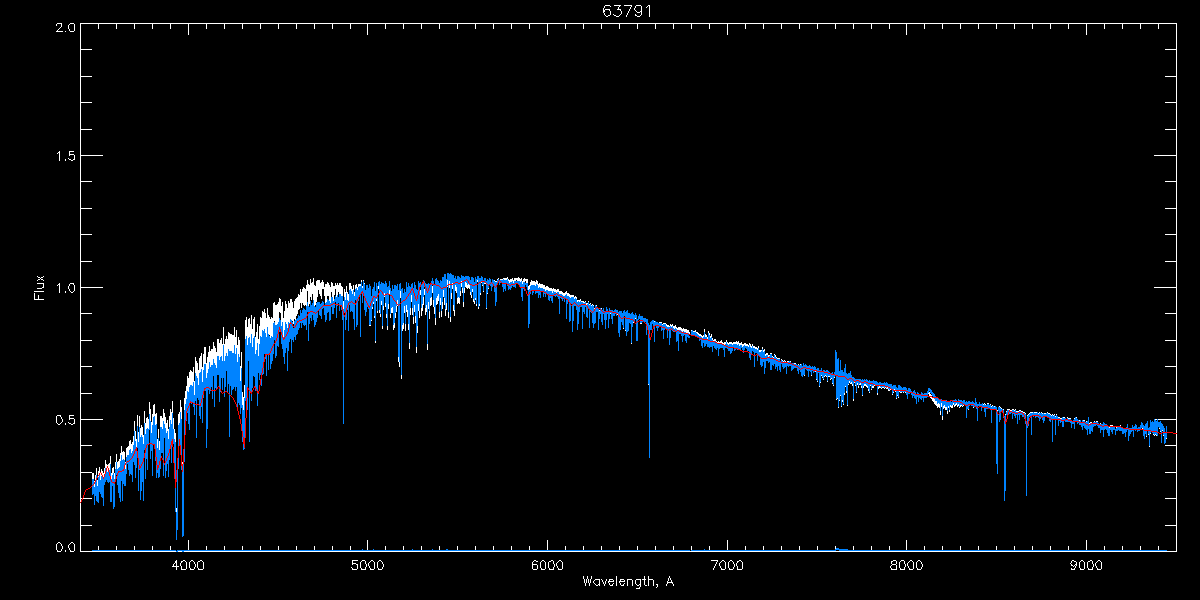1200x600 pixels.
Task: Click the Flux axis label
Action: [x=40, y=288]
